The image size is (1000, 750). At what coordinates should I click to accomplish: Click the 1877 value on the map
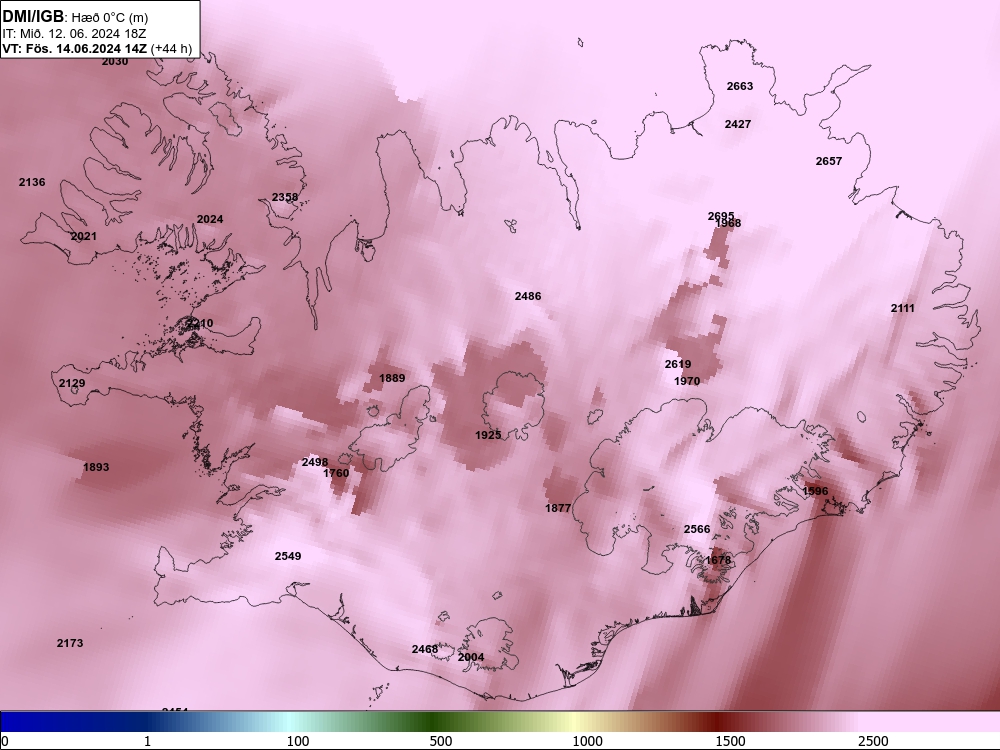(x=558, y=508)
